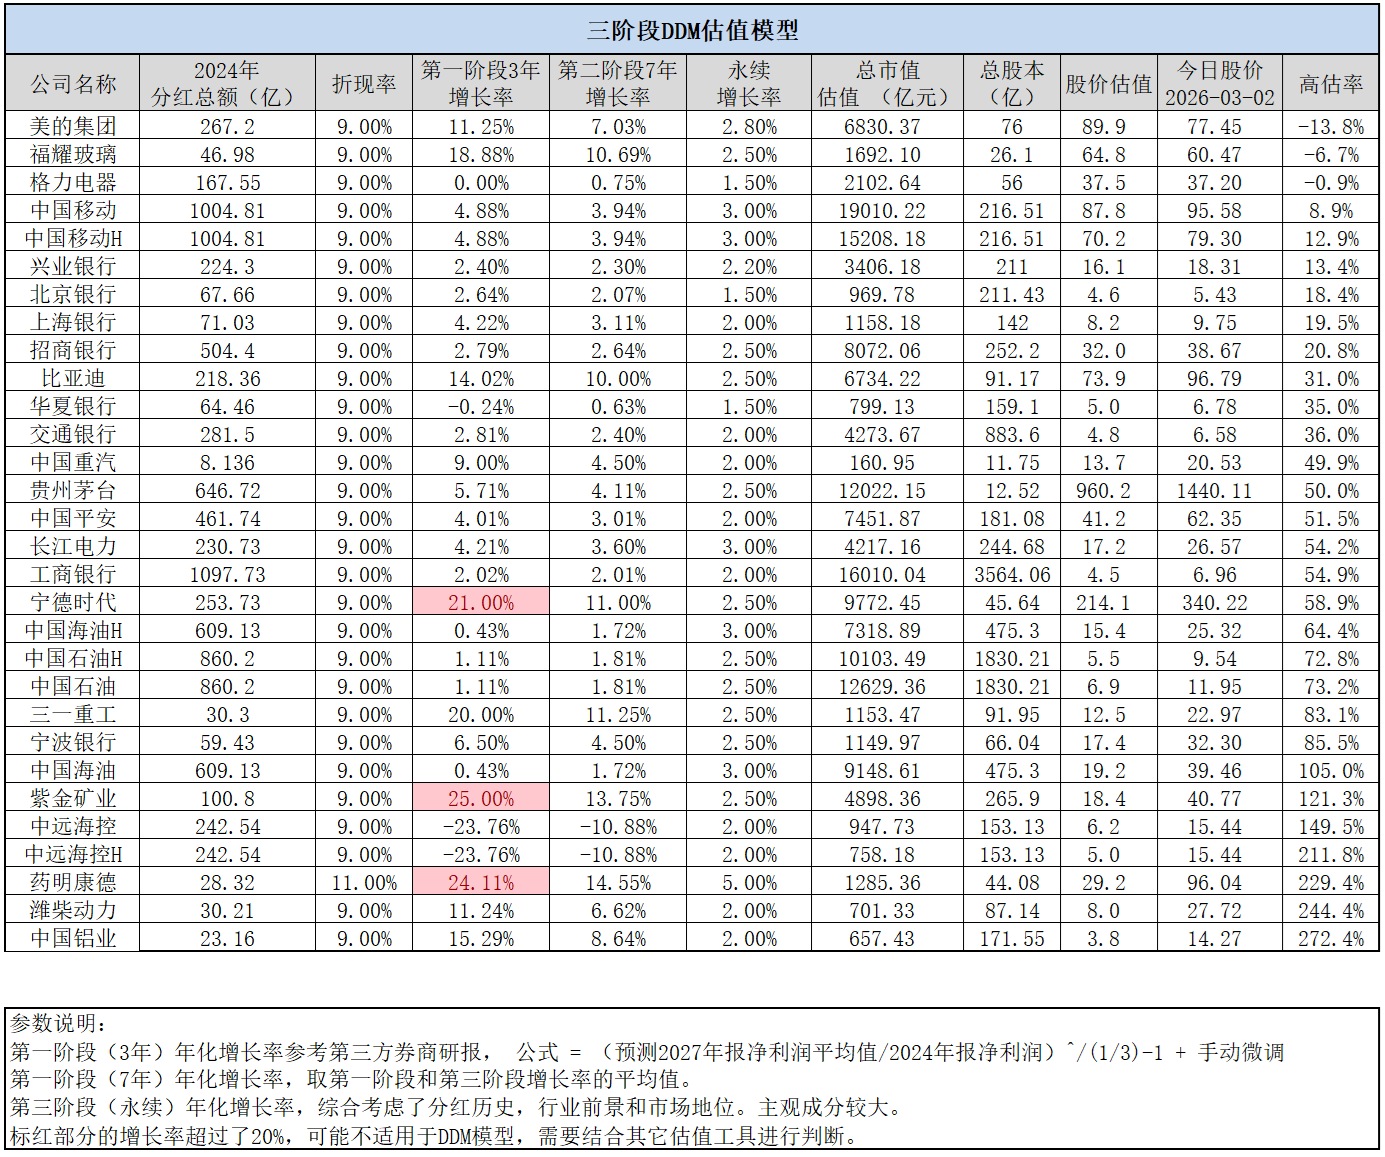Click the 折现率 column header
Viewport: 1385px width, 1157px height.
364,83
